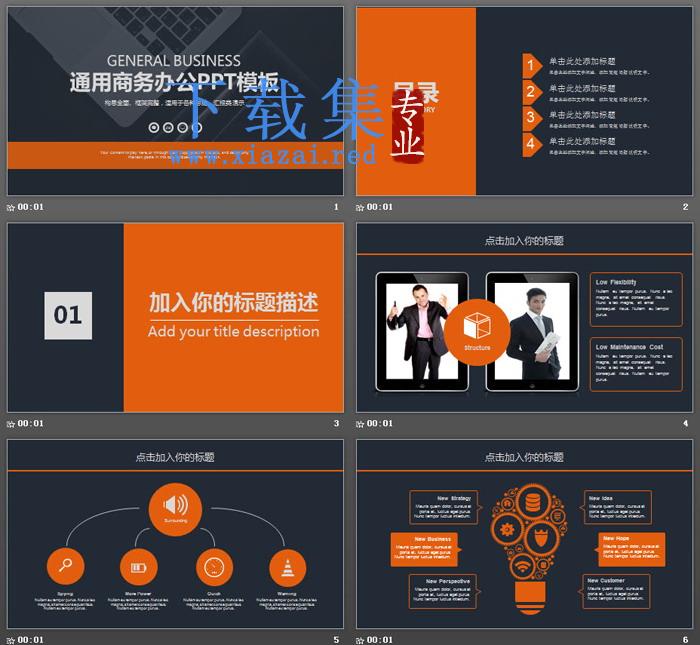This screenshot has height=645, width=700.
Task: Click the Low Flexibility text box in slide 4
Action: point(636,299)
